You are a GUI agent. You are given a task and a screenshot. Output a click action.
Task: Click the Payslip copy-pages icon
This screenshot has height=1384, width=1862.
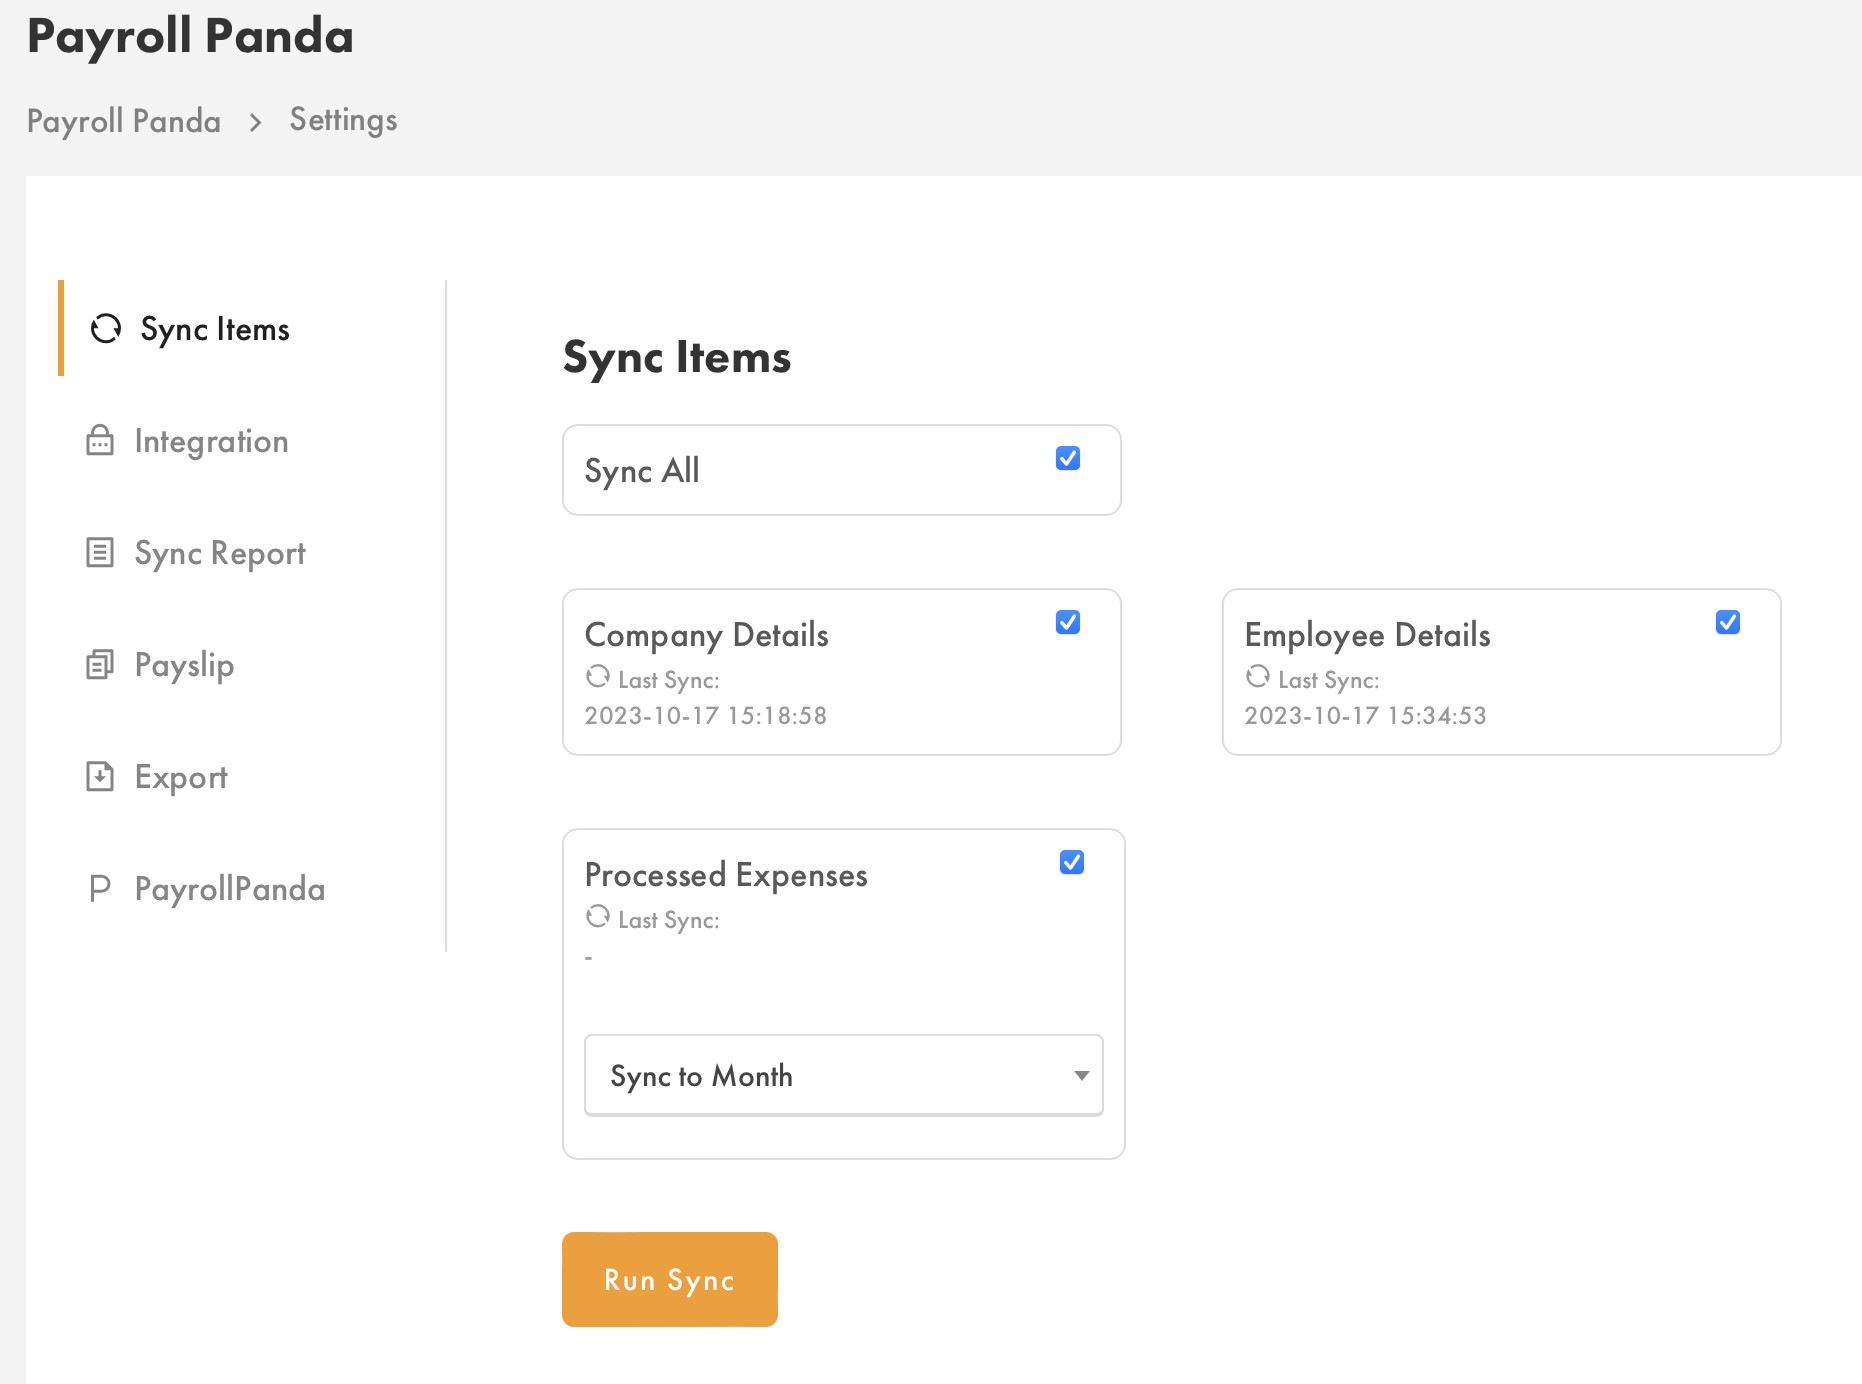(x=100, y=664)
